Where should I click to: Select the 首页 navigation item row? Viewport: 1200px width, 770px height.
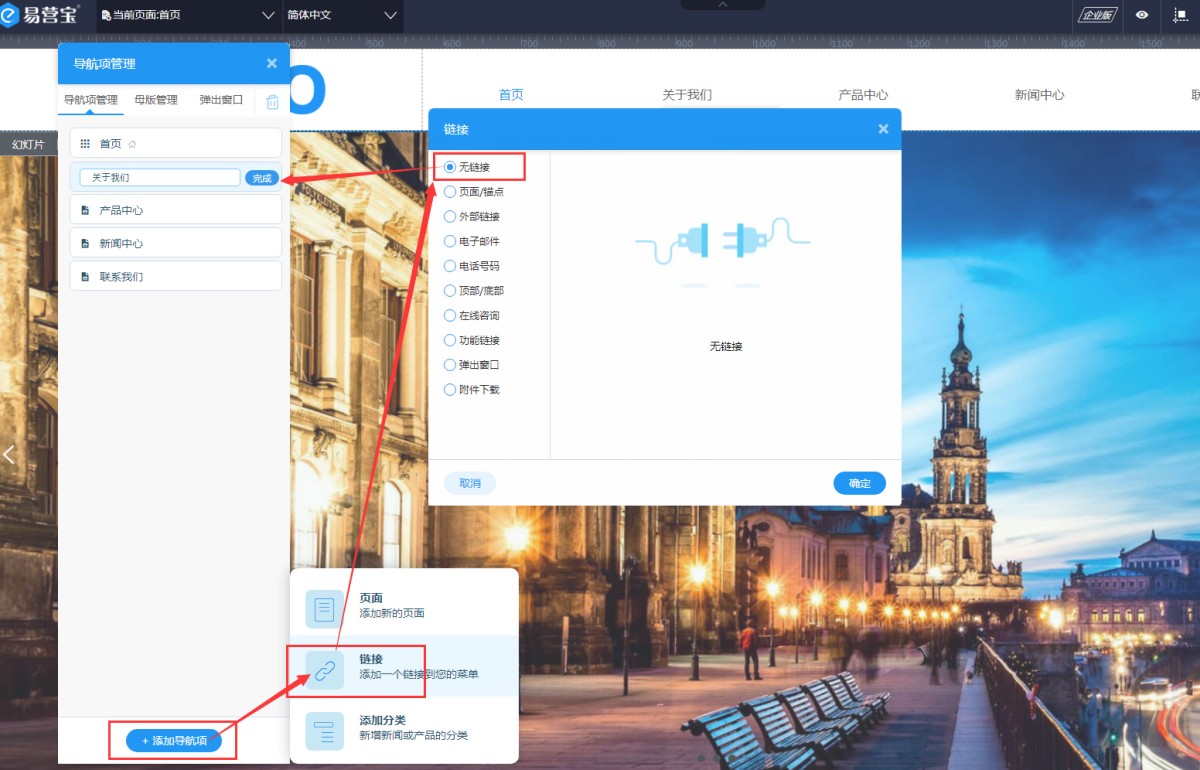(176, 143)
